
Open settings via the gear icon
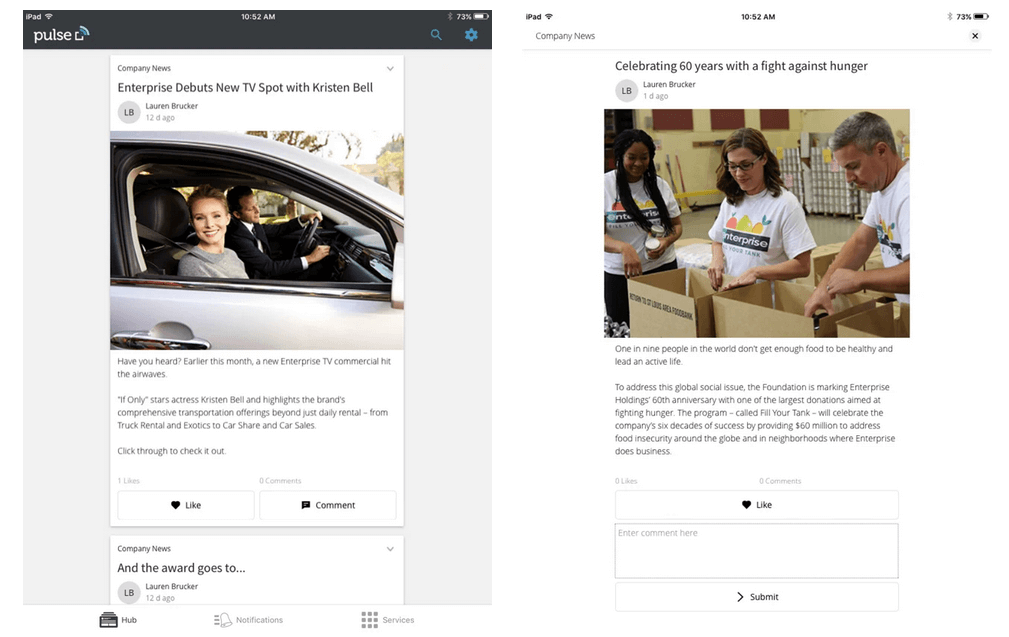(471, 34)
